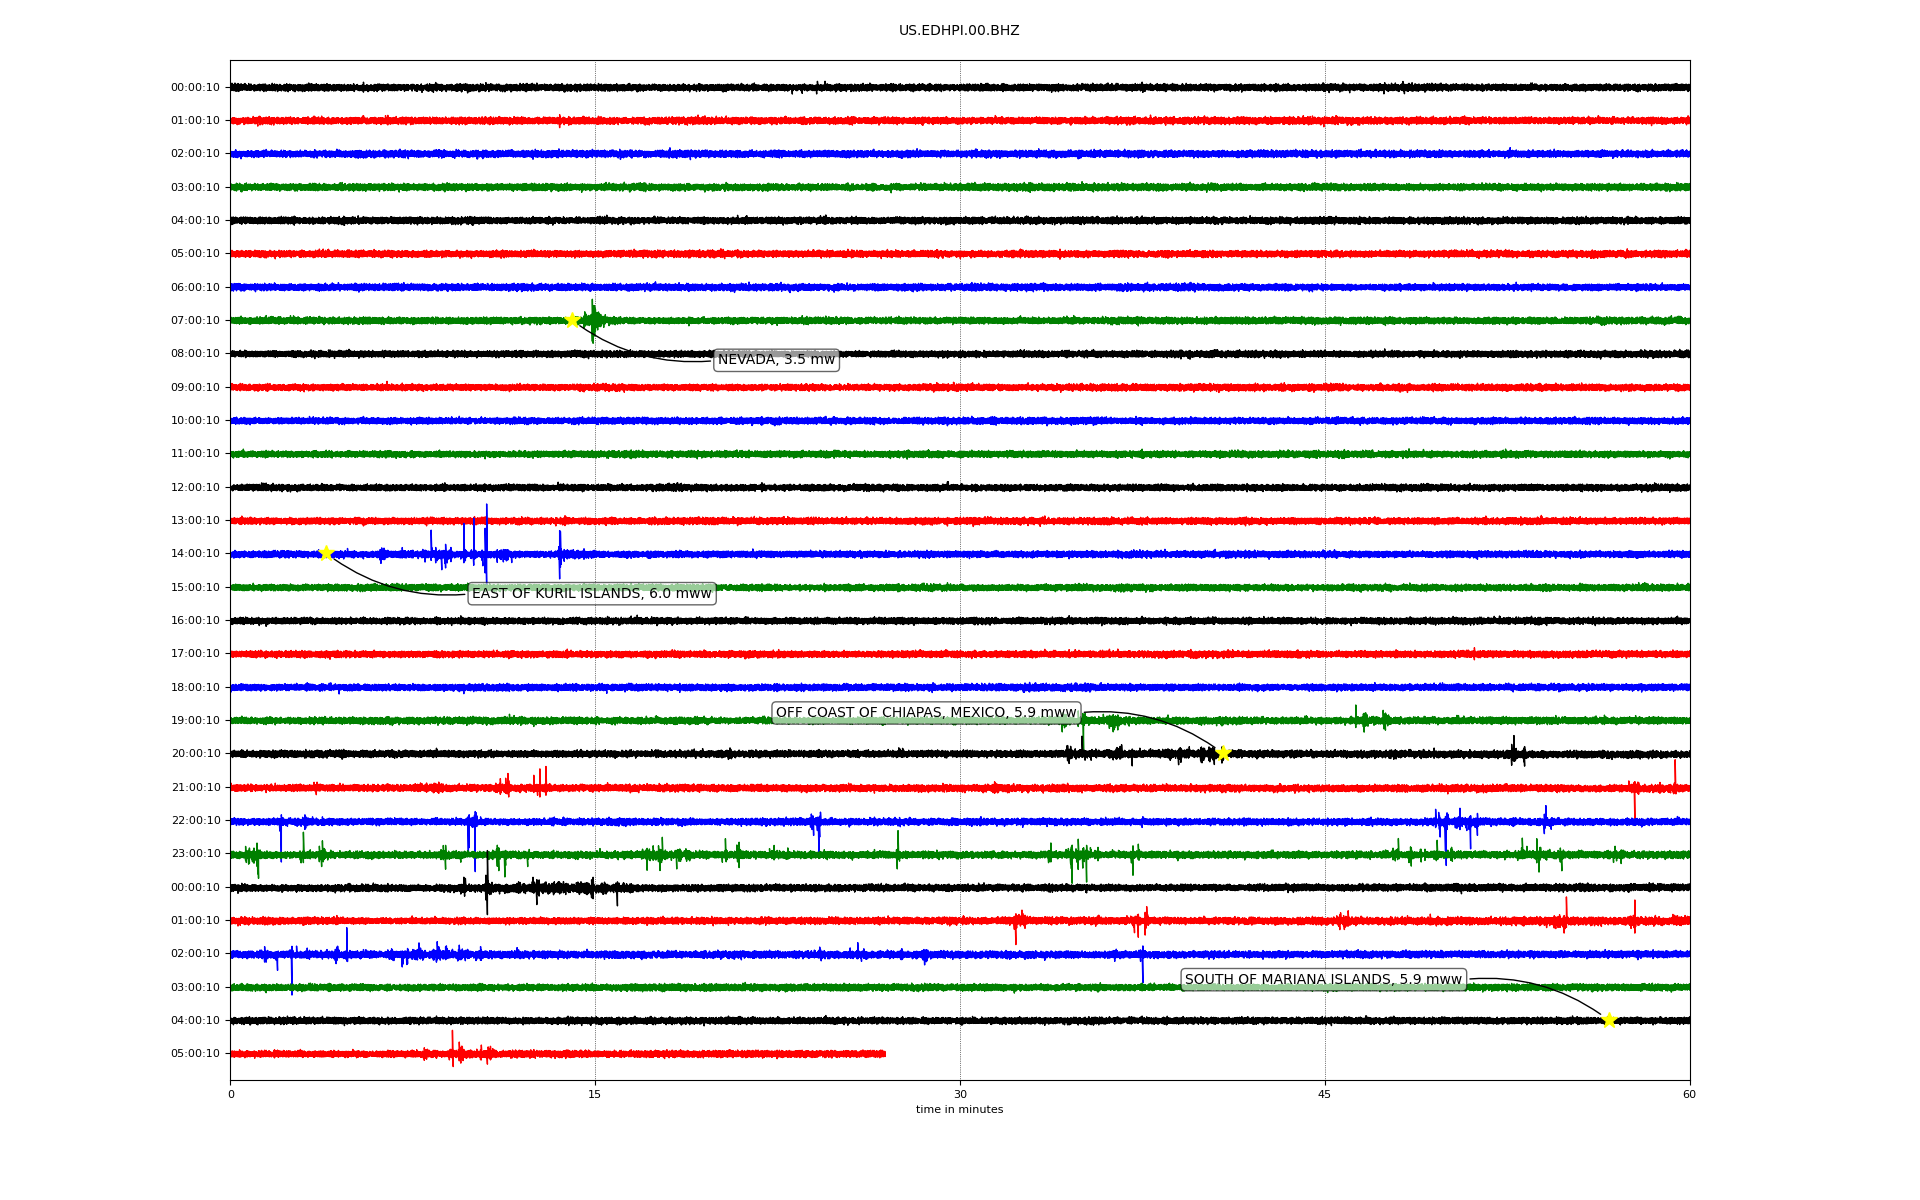
Task: Click the 19:00:10 row label
Action: [195, 720]
